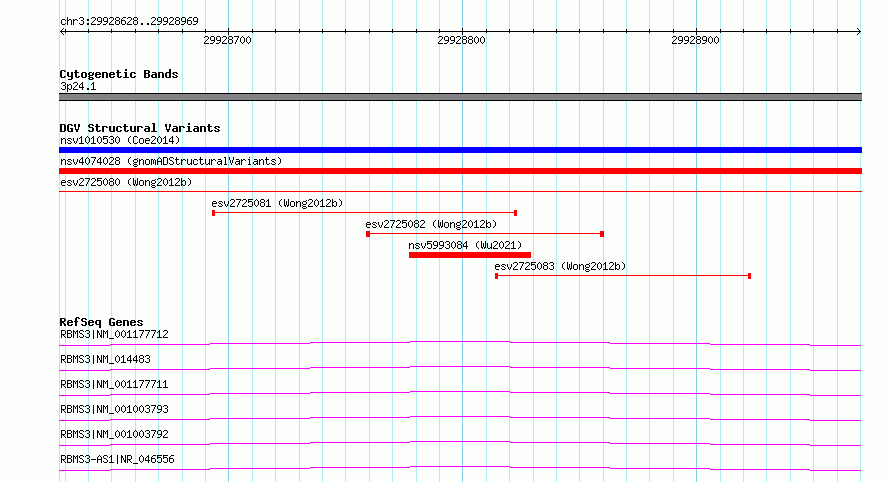Viewport: 890px width, 482px height.
Task: Select the 29928700 ruler position label
Action: [x=227, y=40]
